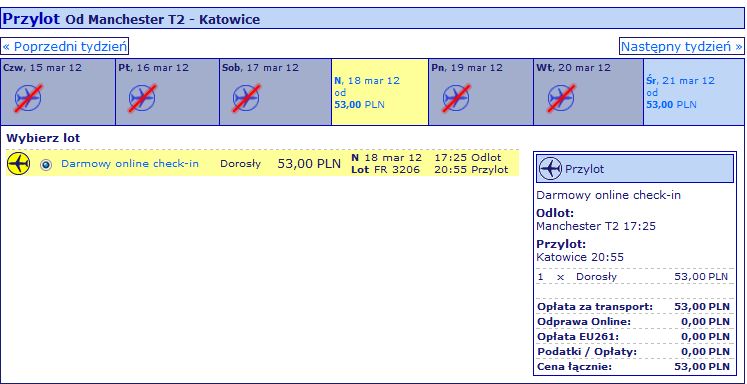Click the Darmowy online check-in fare link

[130, 164]
